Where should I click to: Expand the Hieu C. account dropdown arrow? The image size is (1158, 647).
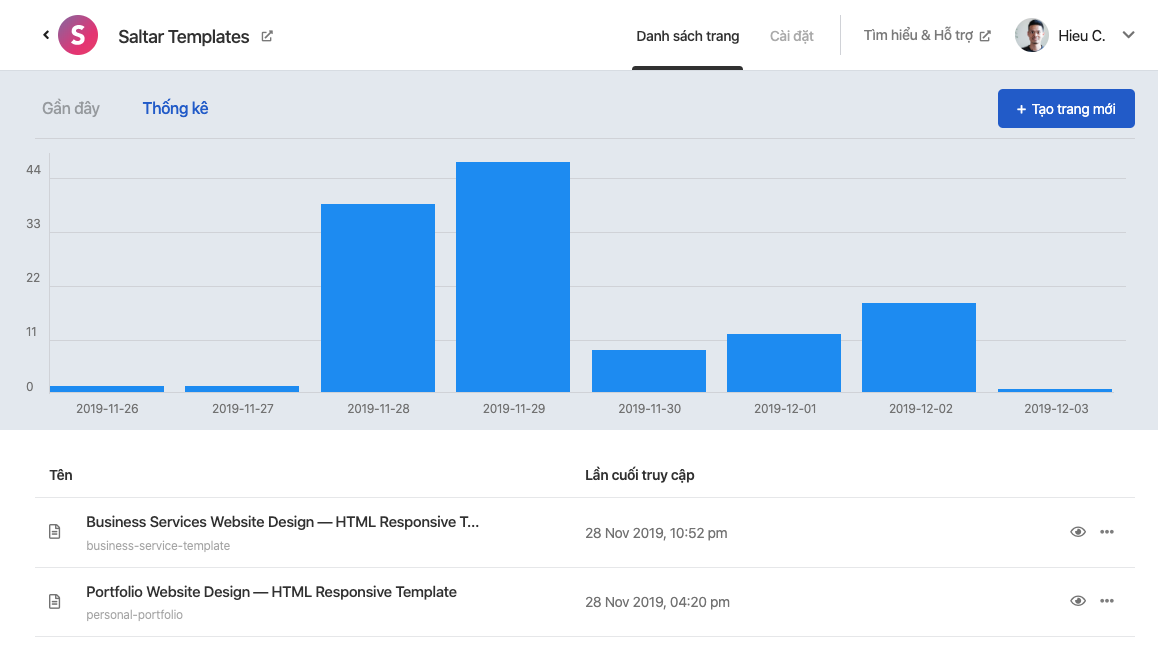(x=1128, y=35)
